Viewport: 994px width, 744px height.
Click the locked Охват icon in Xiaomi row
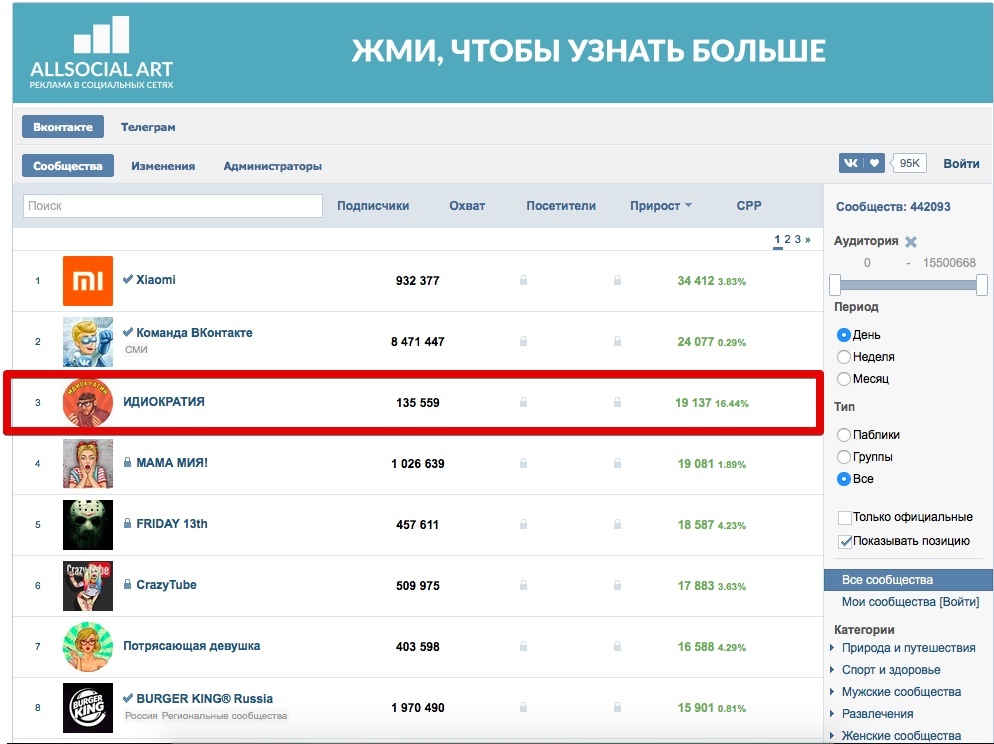[x=523, y=280]
